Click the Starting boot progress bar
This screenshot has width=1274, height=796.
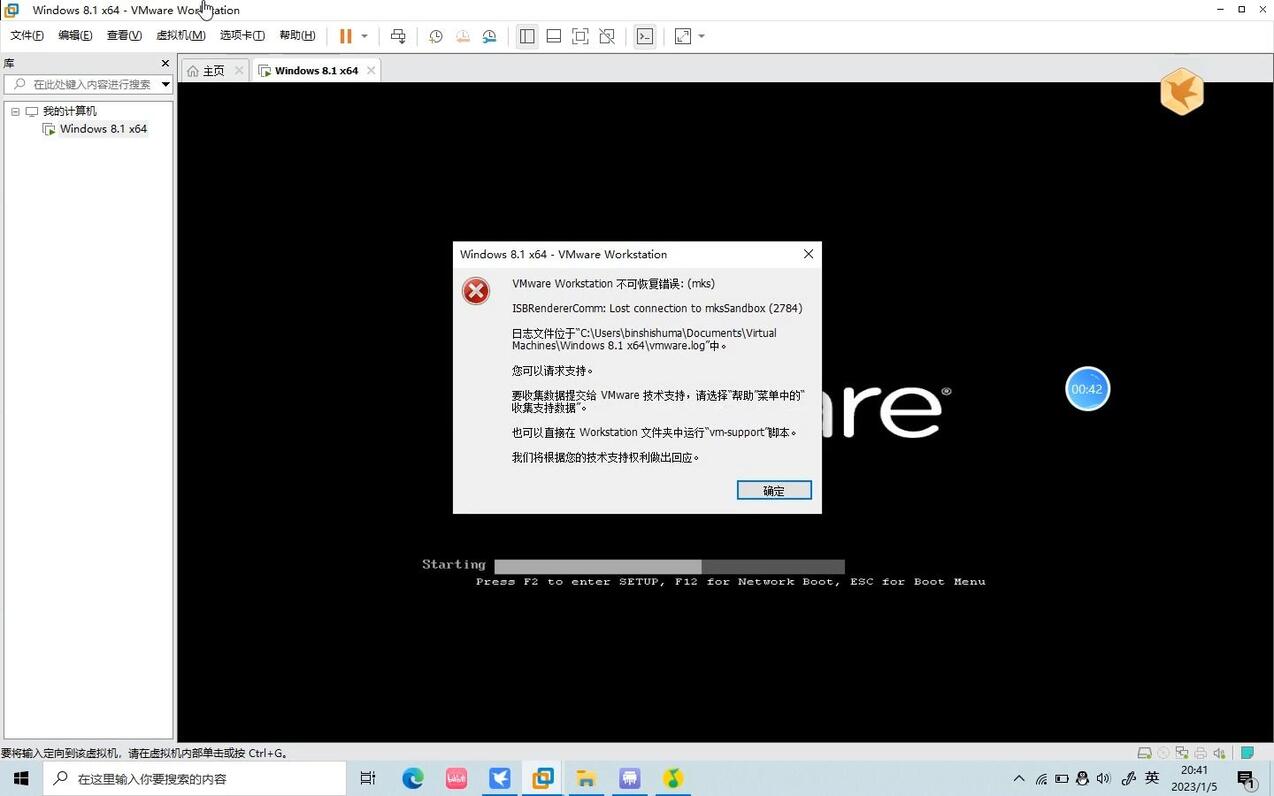pyautogui.click(x=669, y=566)
